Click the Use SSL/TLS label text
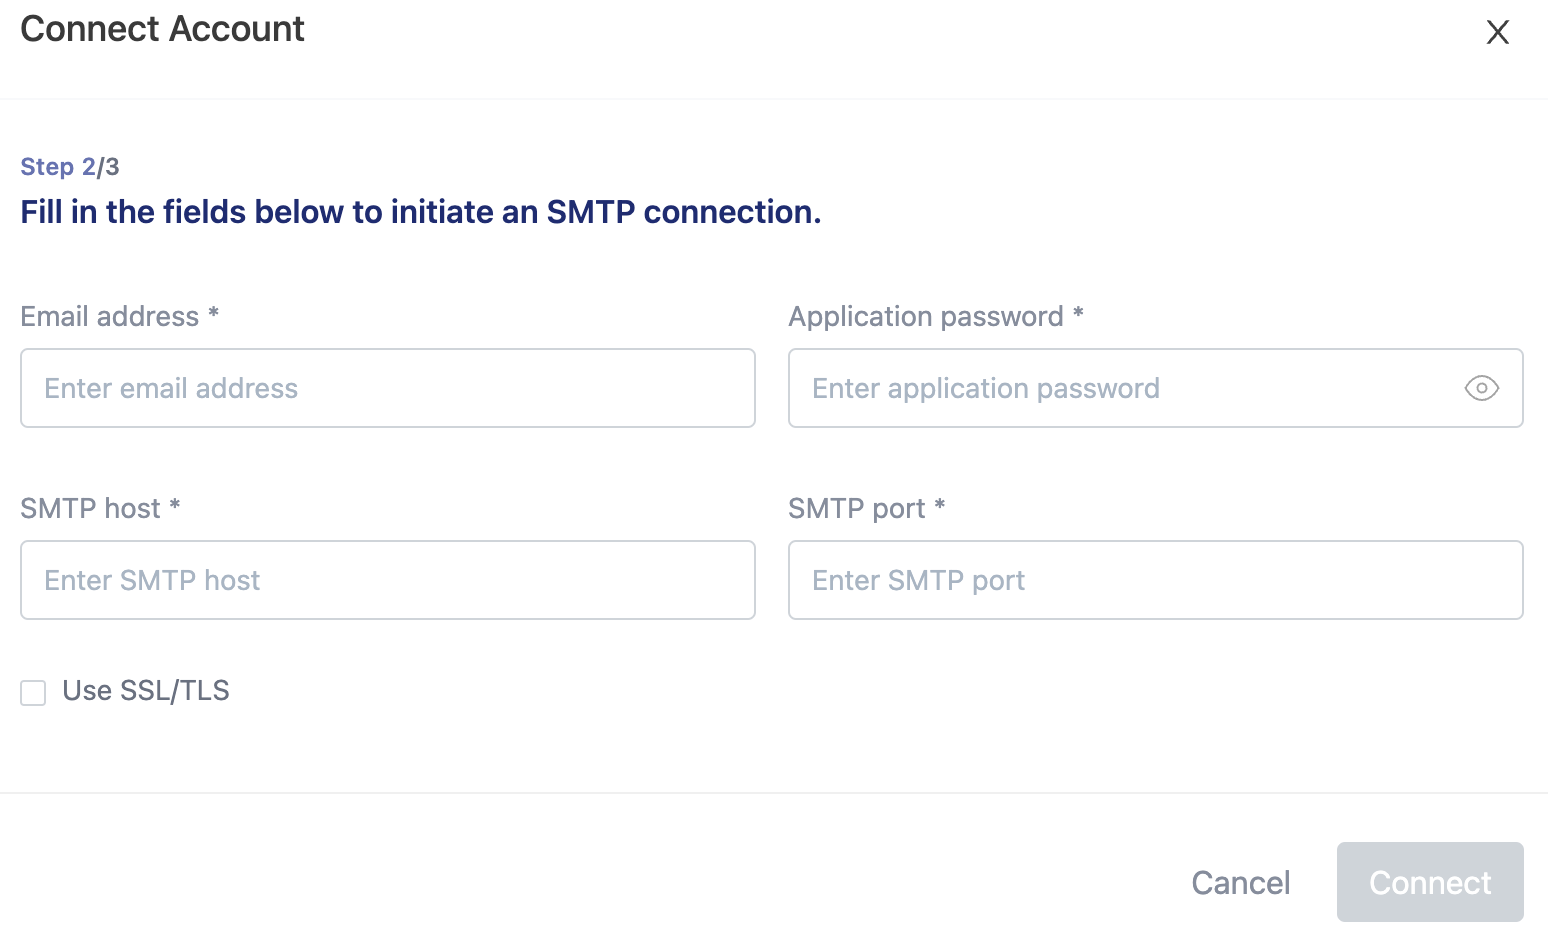 point(146,691)
